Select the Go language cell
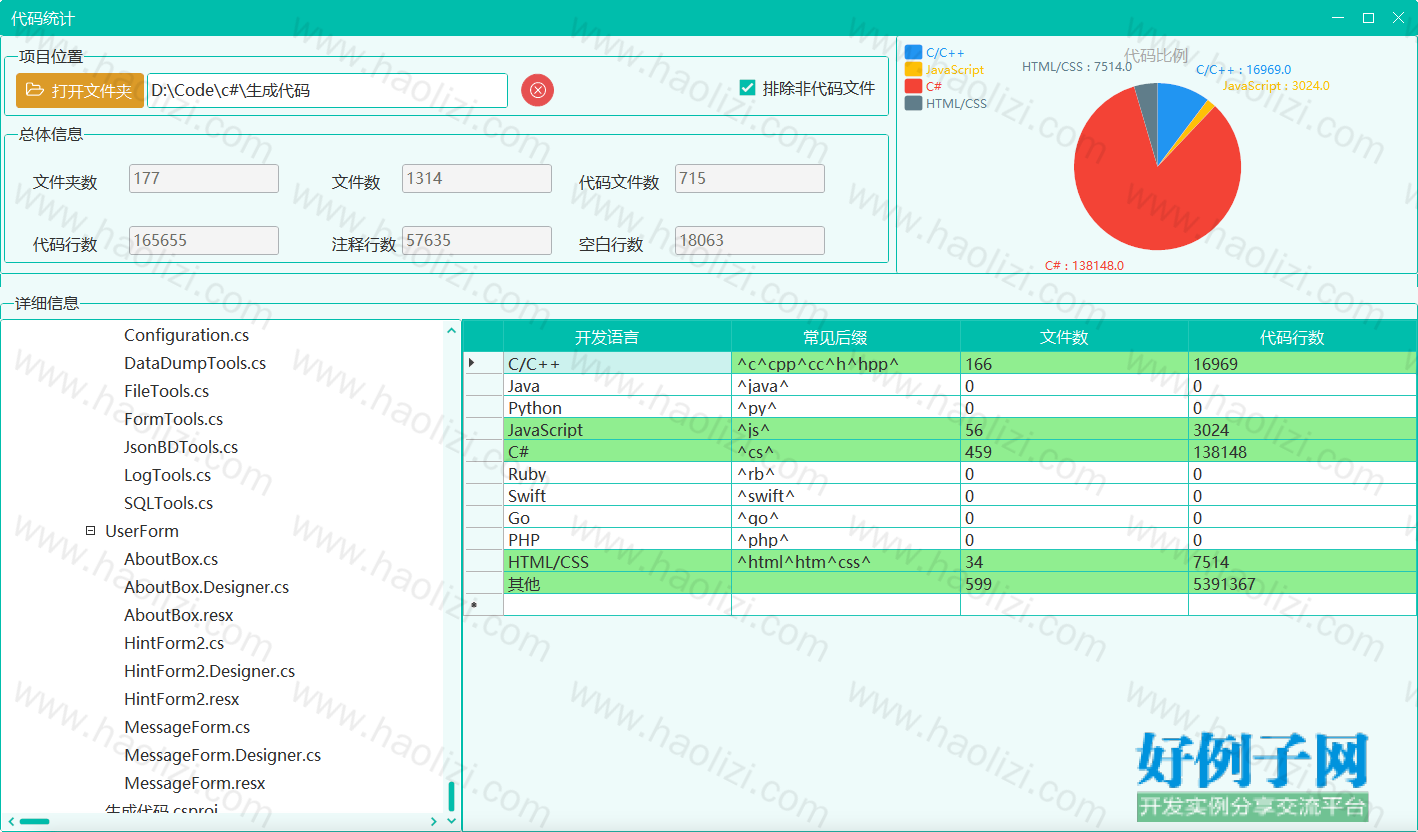This screenshot has height=832, width=1418. coord(617,517)
